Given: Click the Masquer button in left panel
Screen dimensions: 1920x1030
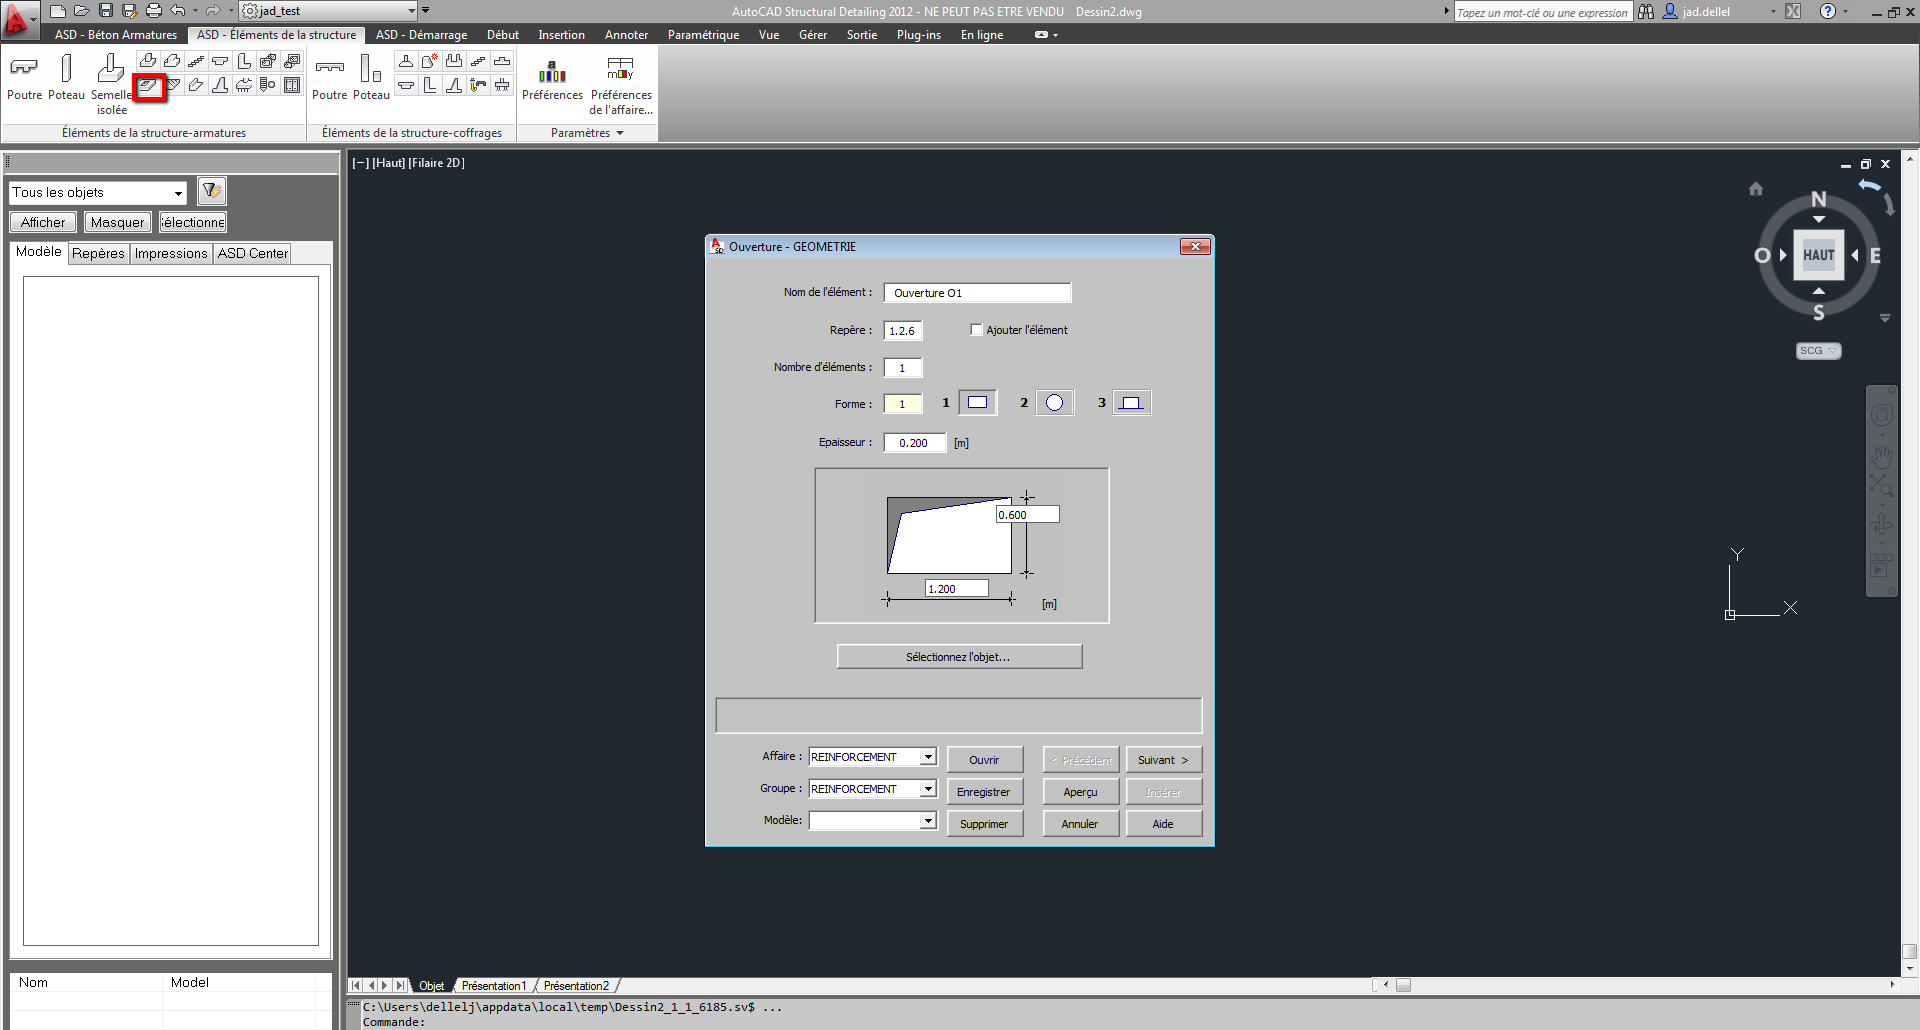Looking at the screenshot, I should [117, 222].
